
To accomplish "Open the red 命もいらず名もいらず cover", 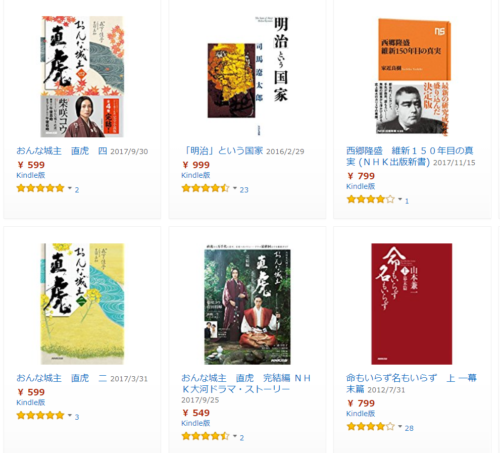I will coord(412,304).
